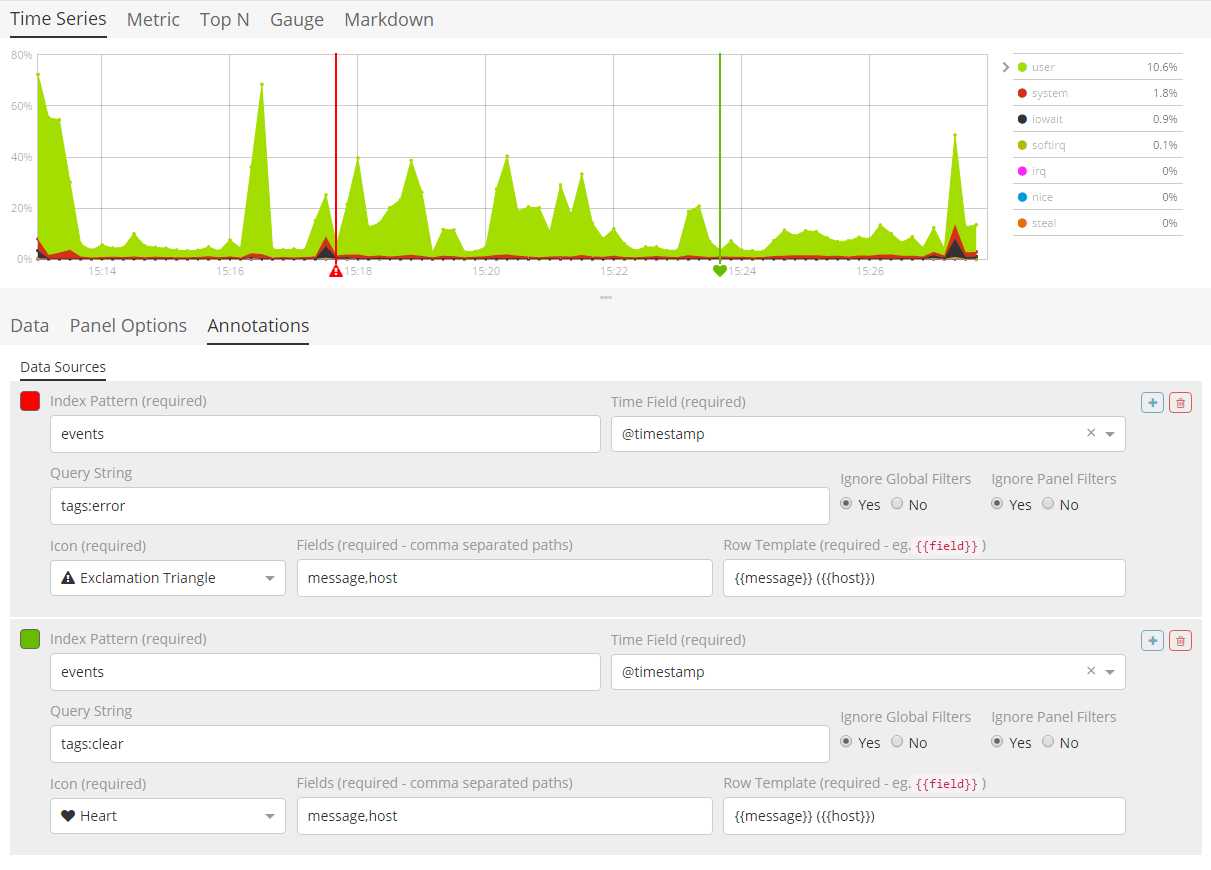
Task: Clear the first Time Field selection with X
Action: [1091, 434]
